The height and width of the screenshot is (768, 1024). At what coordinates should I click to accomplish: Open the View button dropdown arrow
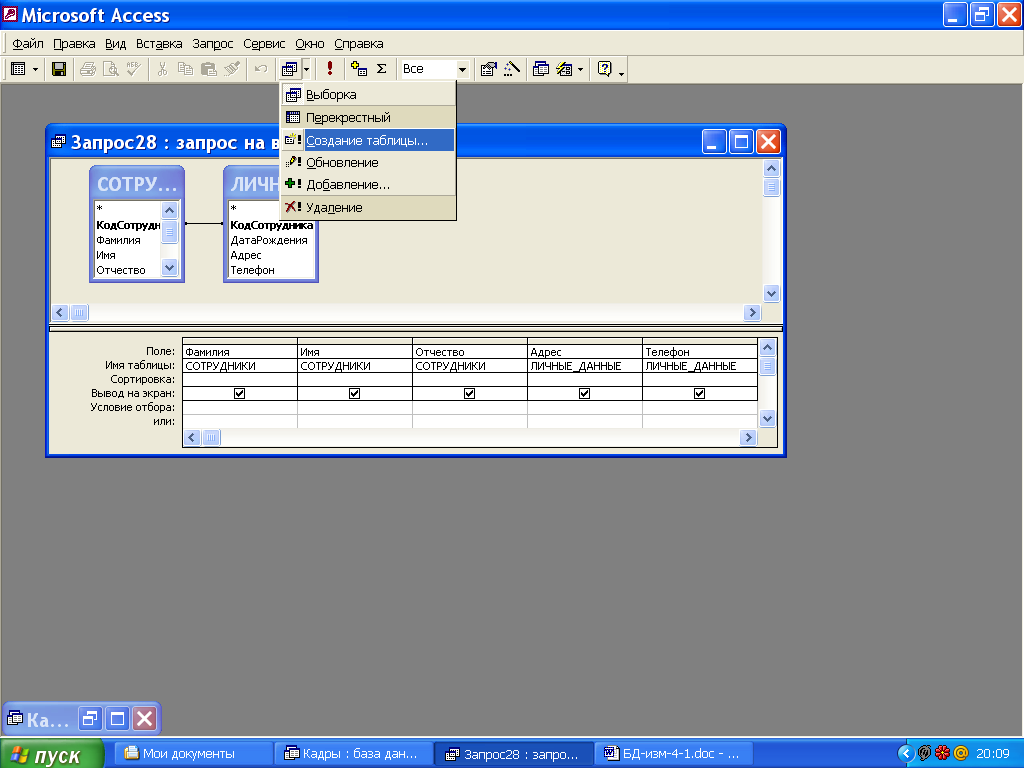(x=35, y=69)
